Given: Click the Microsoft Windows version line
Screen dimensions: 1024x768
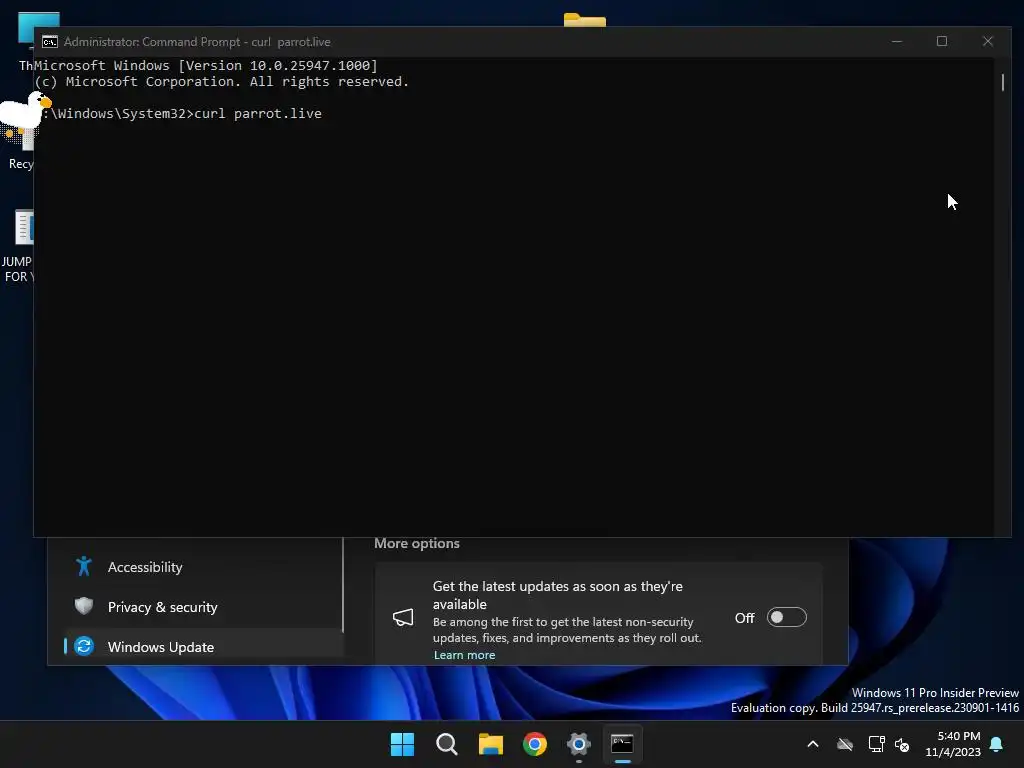Looking at the screenshot, I should 206,65.
